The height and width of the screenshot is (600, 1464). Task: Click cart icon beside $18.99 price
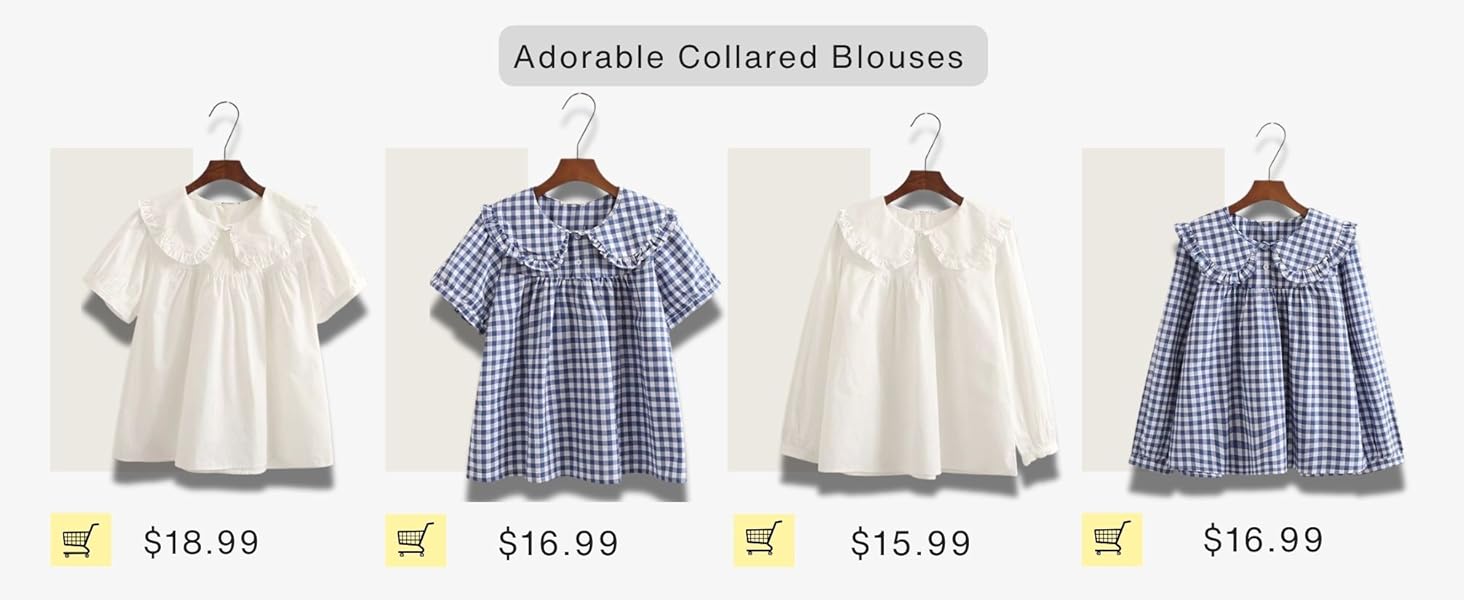81,540
